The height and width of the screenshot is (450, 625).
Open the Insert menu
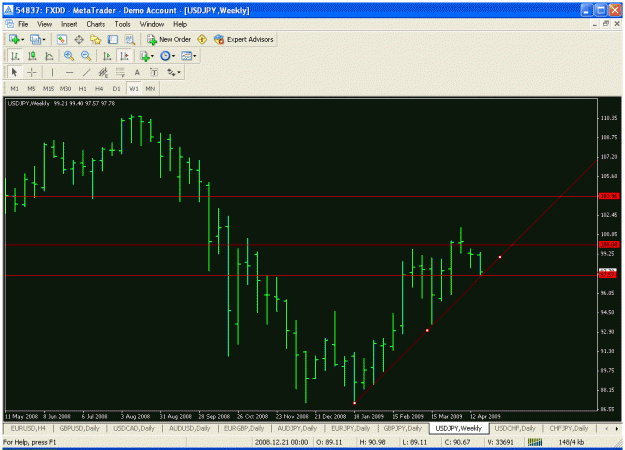coord(69,24)
